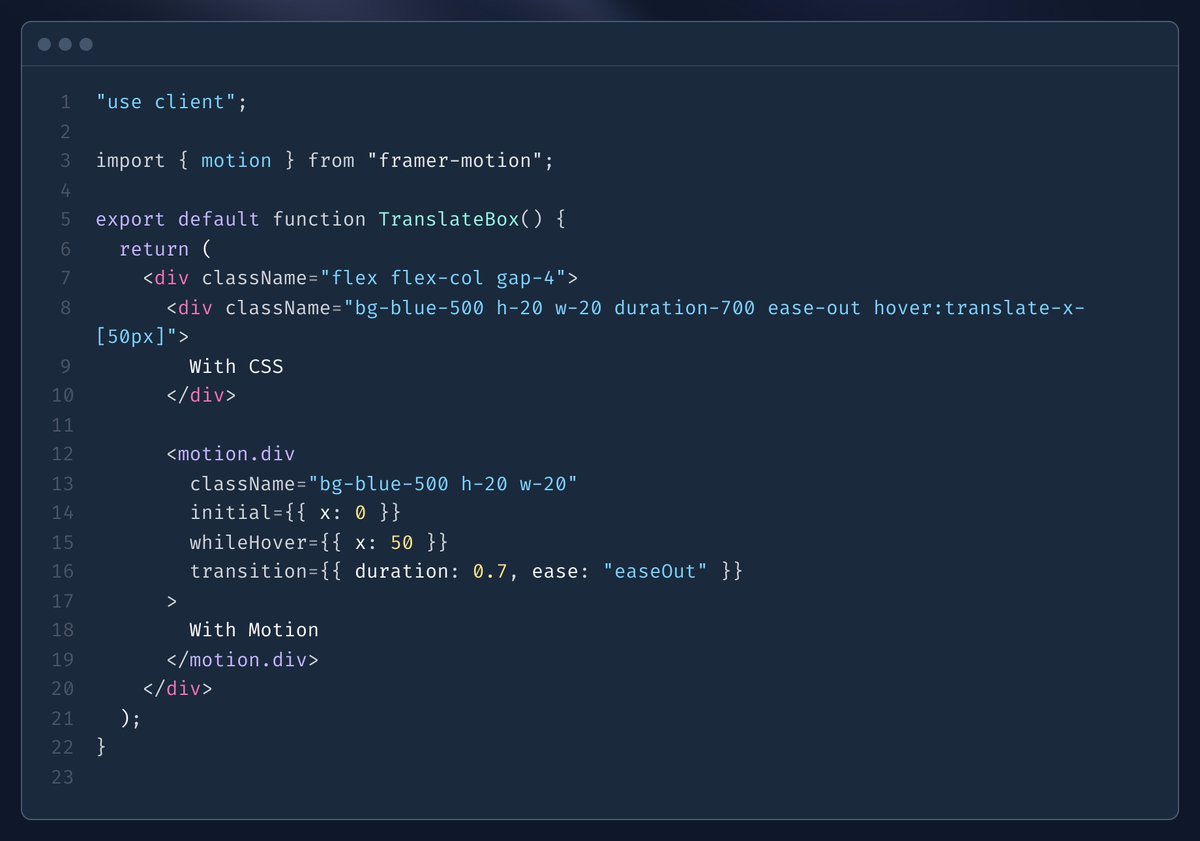This screenshot has height=841, width=1200.
Task: Click line number 1 in the gutter
Action: 65,102
